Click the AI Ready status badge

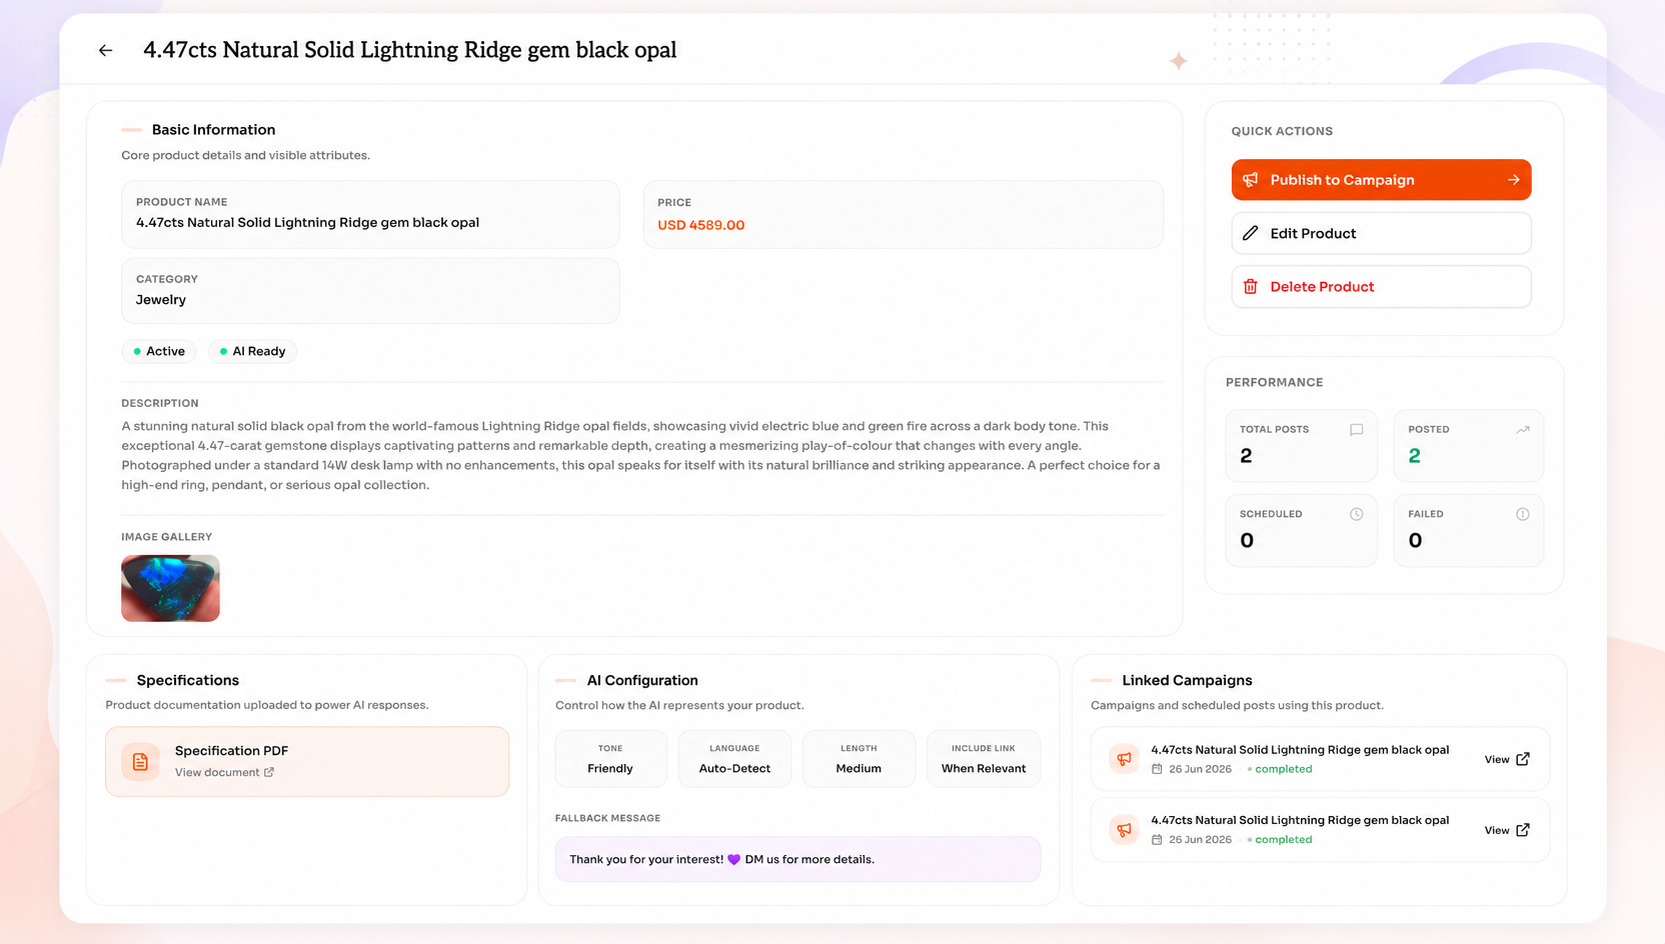(252, 351)
